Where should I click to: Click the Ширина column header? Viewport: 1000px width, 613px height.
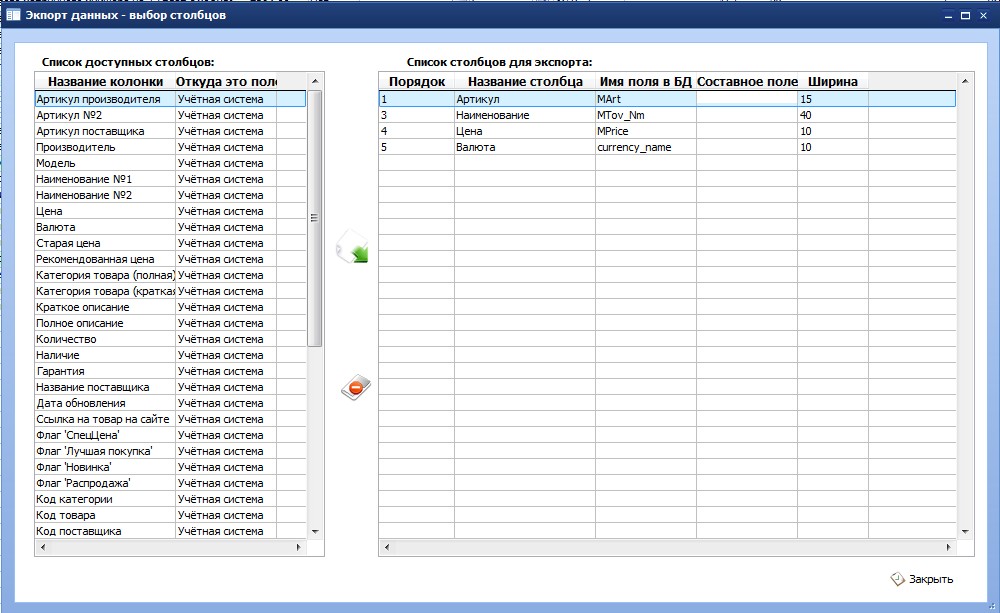(x=833, y=82)
